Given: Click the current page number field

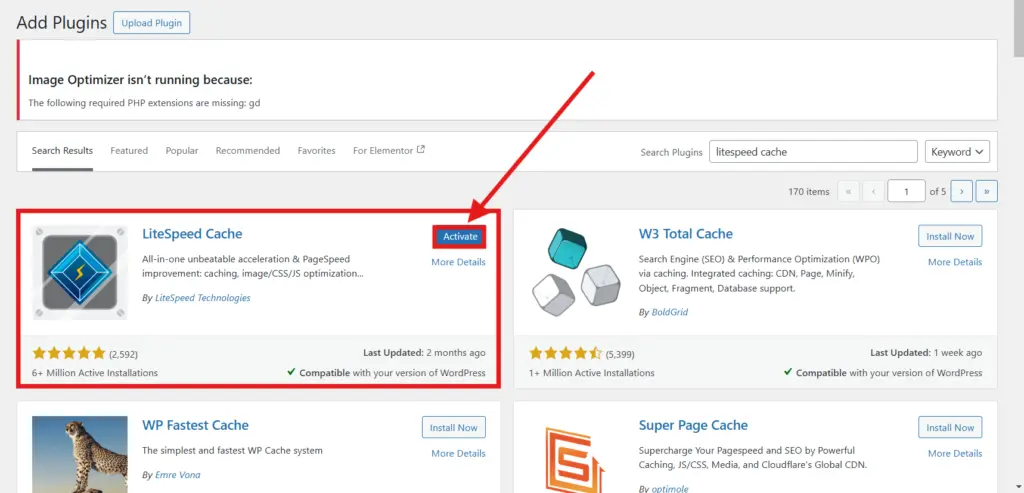Looking at the screenshot, I should (906, 191).
